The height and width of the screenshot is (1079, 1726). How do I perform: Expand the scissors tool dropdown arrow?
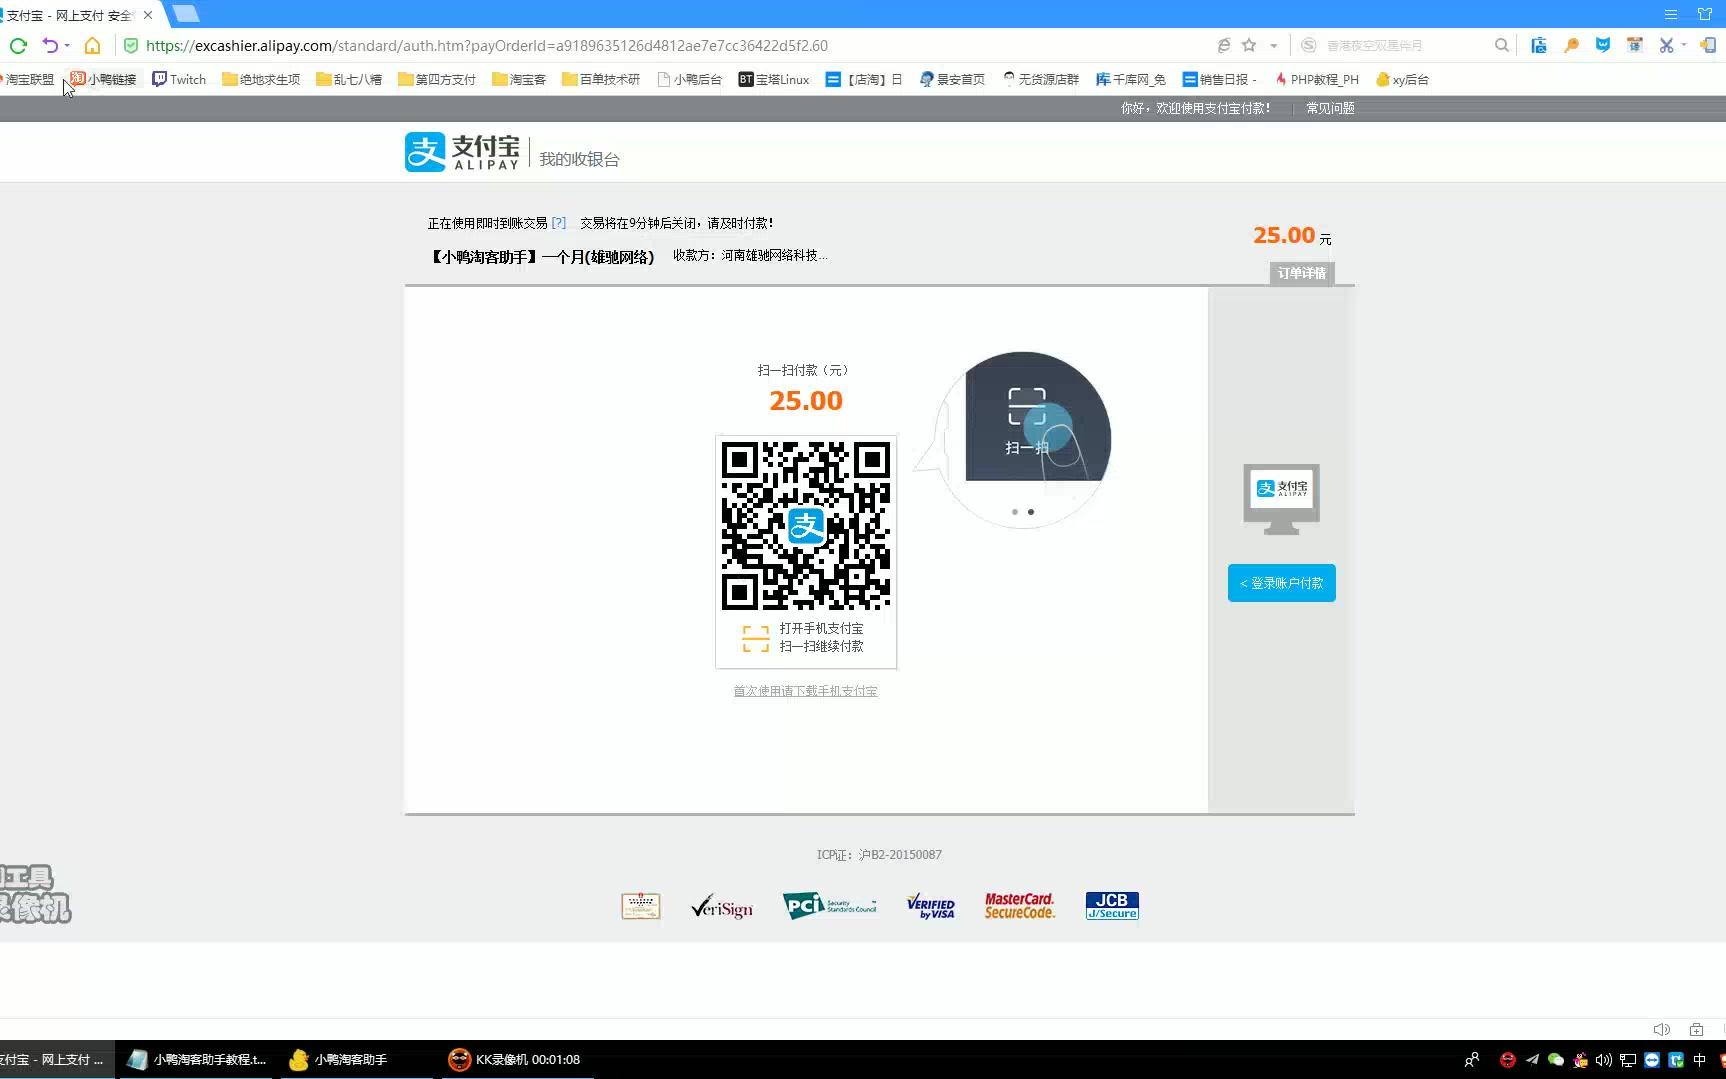pyautogui.click(x=1684, y=45)
